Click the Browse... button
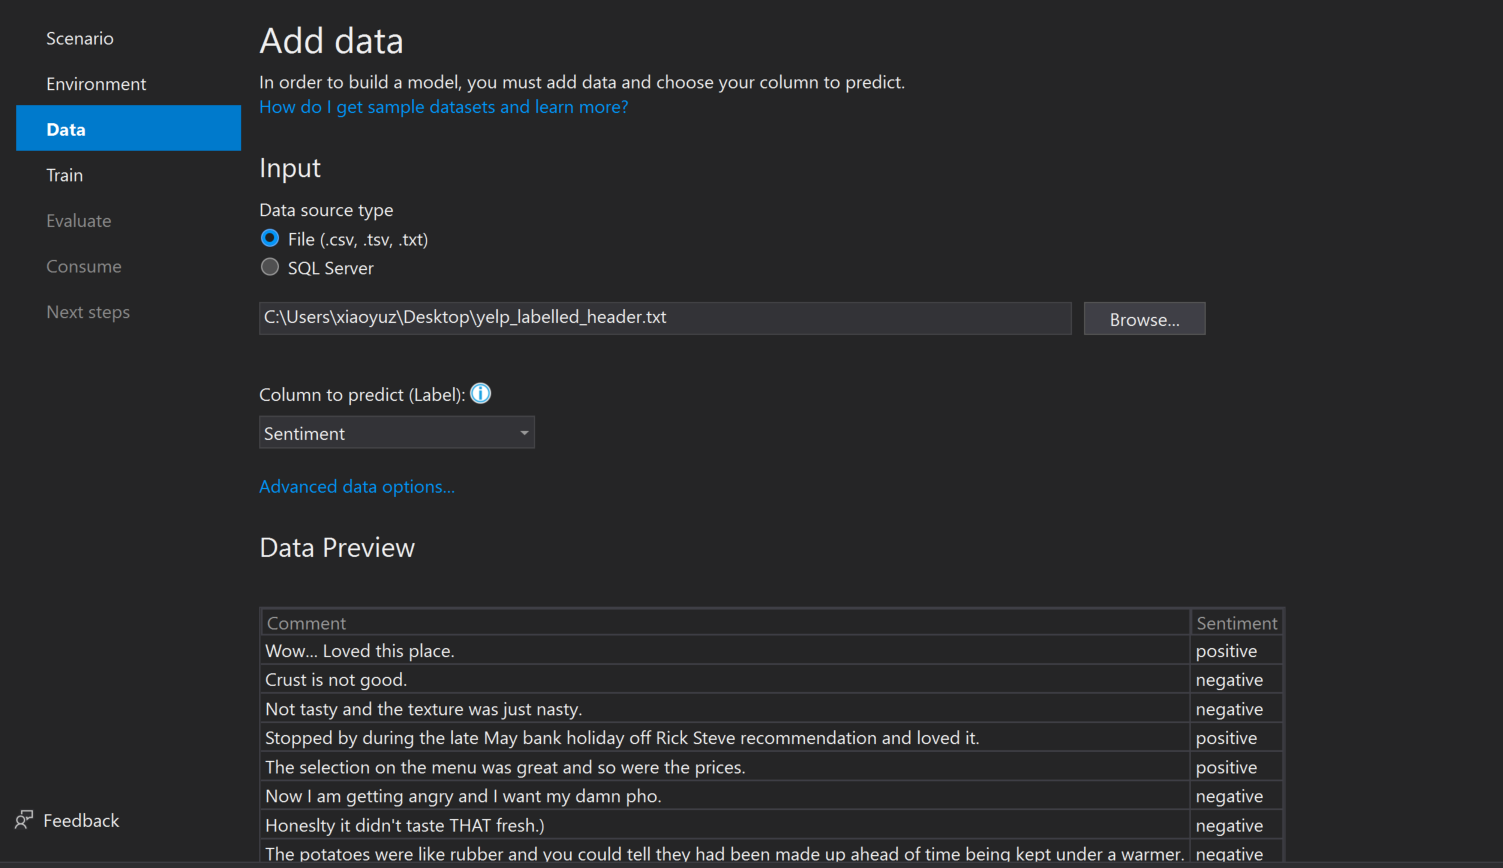1503x868 pixels. coord(1143,318)
